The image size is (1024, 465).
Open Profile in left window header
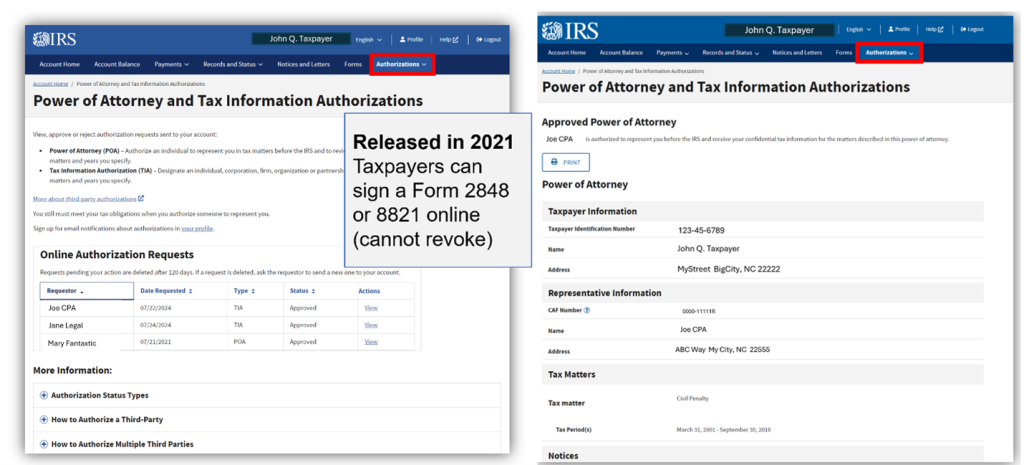[x=411, y=39]
